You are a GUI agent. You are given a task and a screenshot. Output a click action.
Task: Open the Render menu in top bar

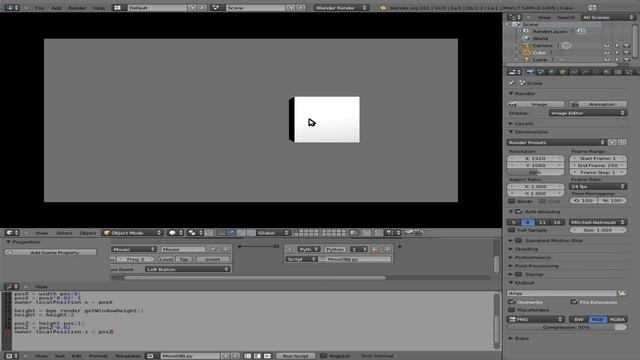click(77, 7)
